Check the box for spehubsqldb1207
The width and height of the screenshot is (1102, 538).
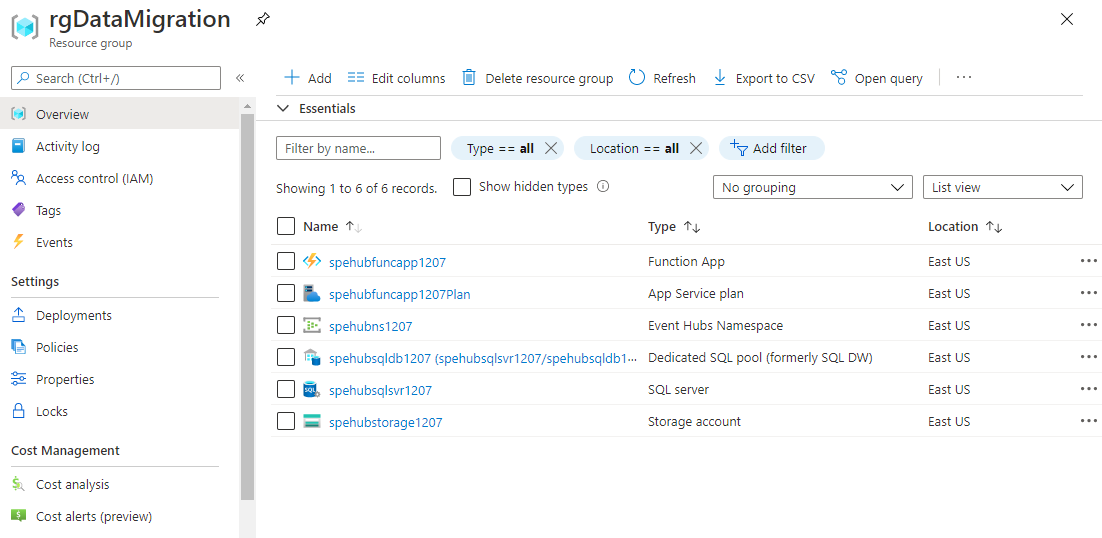point(286,357)
